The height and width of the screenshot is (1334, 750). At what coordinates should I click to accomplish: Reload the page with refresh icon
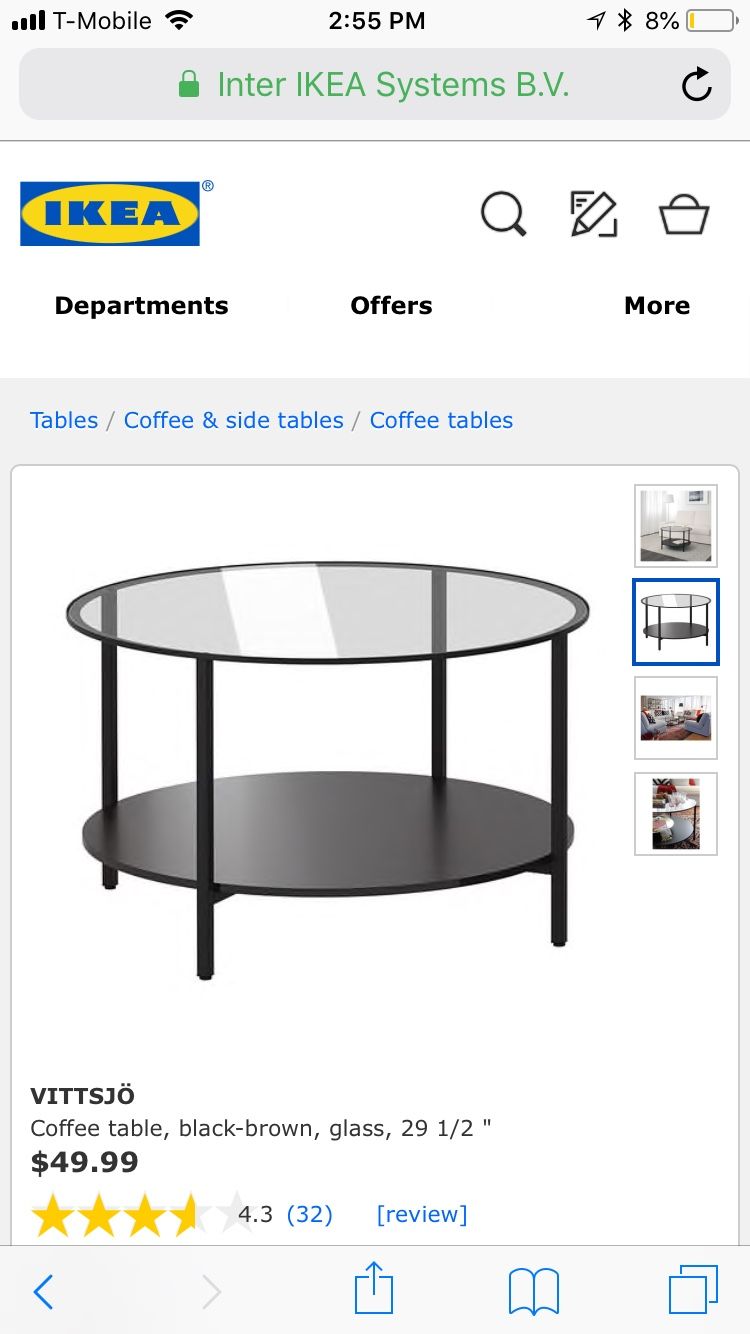click(x=697, y=85)
